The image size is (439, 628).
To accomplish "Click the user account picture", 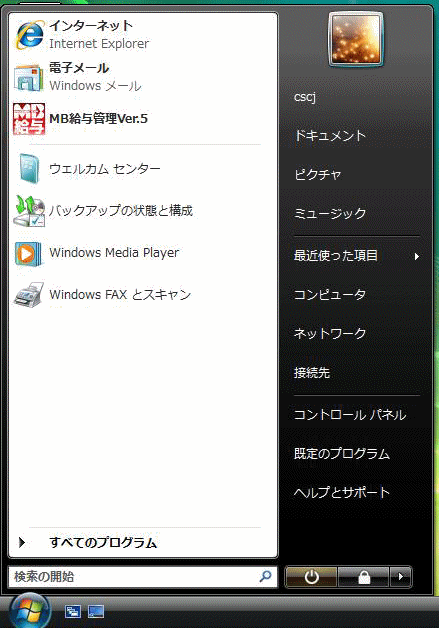I will pyautogui.click(x=356, y=39).
